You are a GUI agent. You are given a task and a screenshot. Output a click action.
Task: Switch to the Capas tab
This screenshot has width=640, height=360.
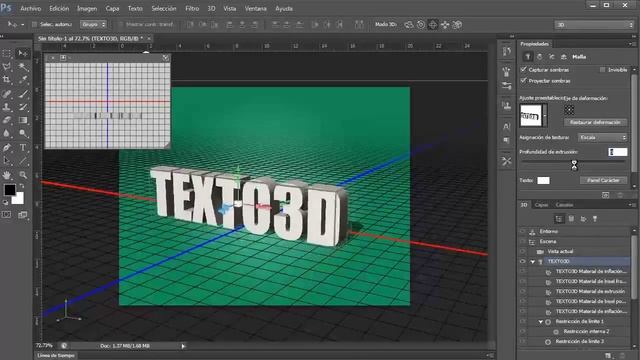point(541,205)
